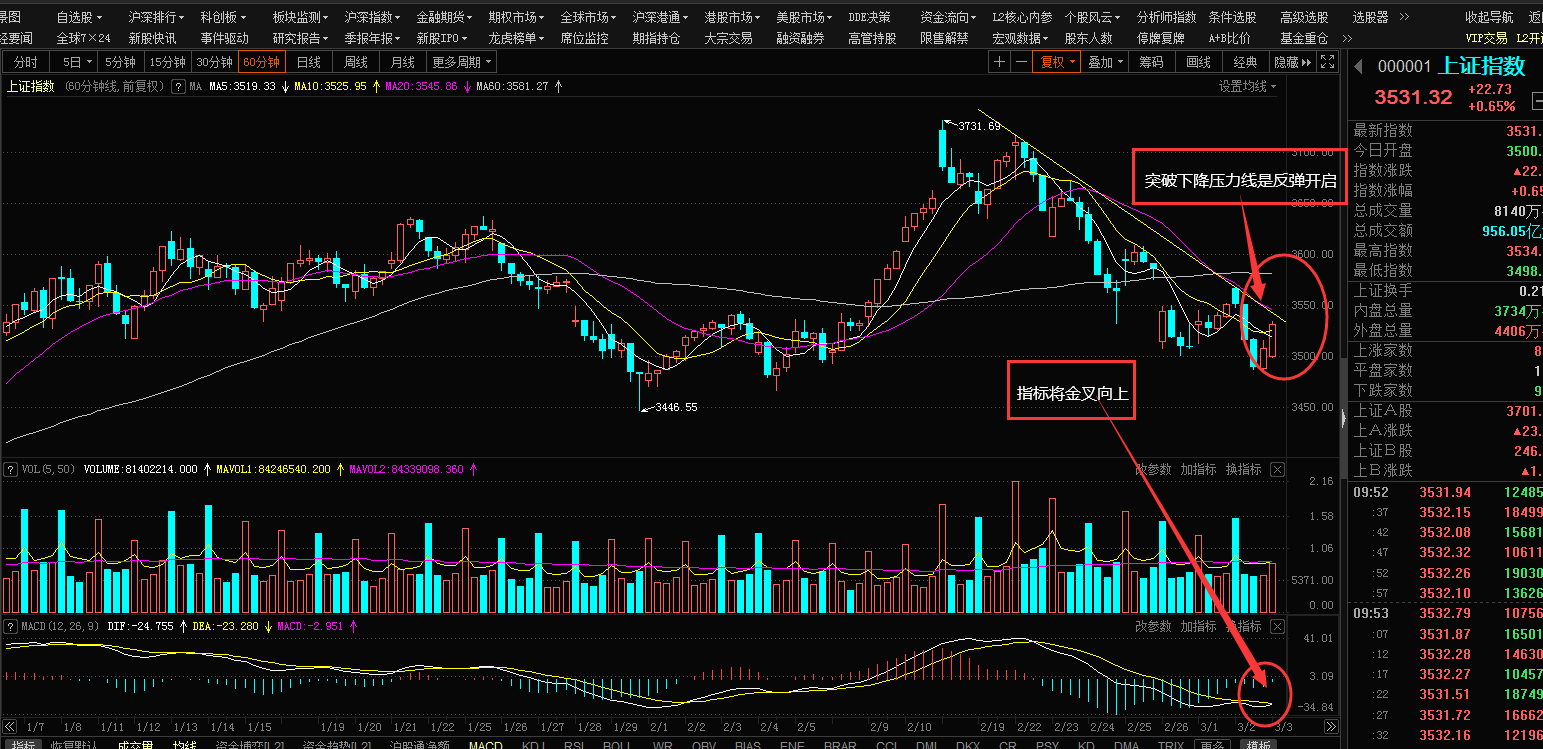This screenshot has height=749, width=1543.
Task: Close the VOL volume sub-panel
Action: tap(1277, 469)
